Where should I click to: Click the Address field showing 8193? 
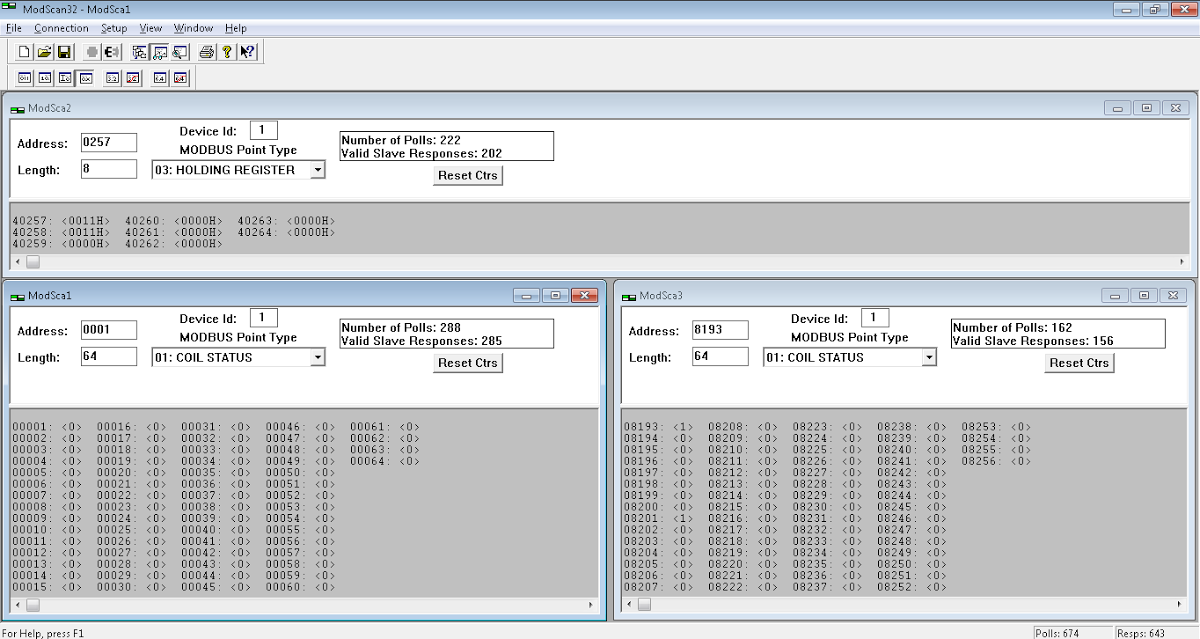pyautogui.click(x=720, y=330)
